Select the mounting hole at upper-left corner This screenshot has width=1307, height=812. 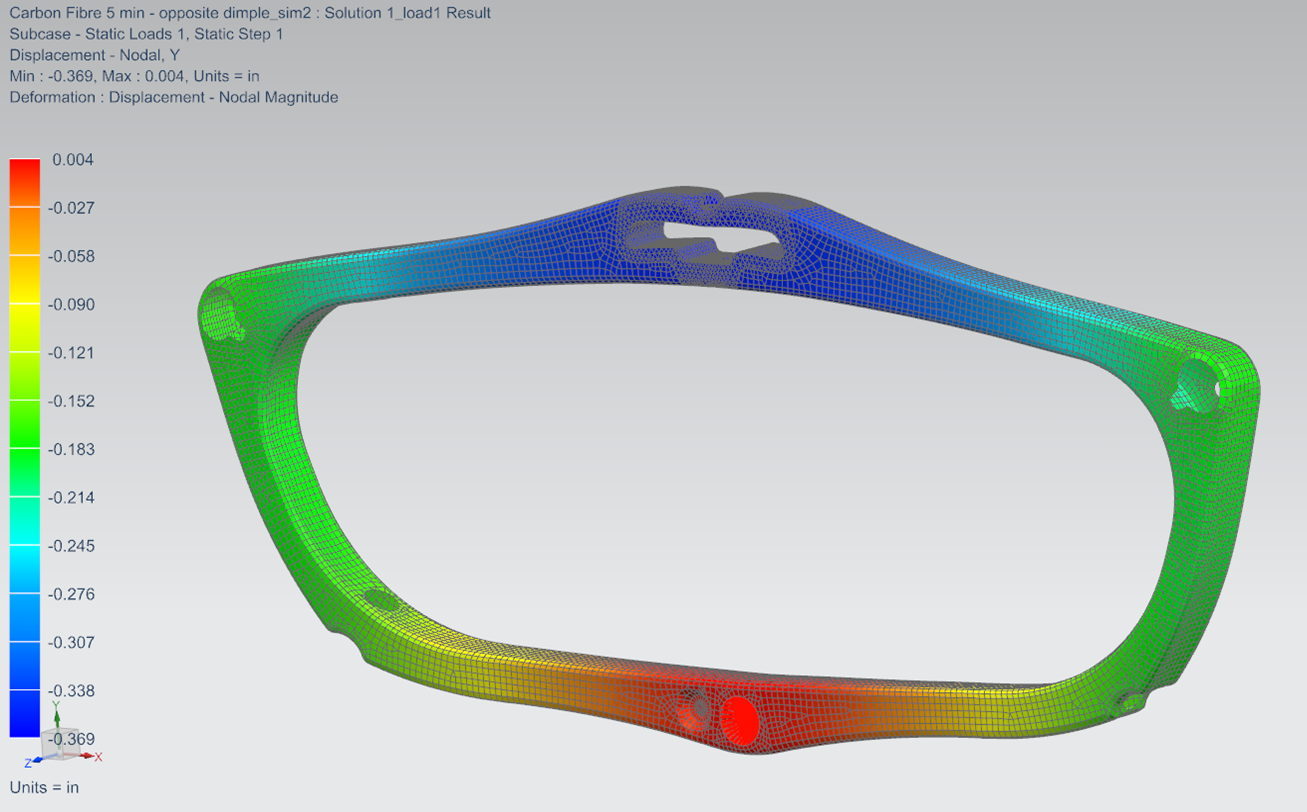[x=222, y=317]
